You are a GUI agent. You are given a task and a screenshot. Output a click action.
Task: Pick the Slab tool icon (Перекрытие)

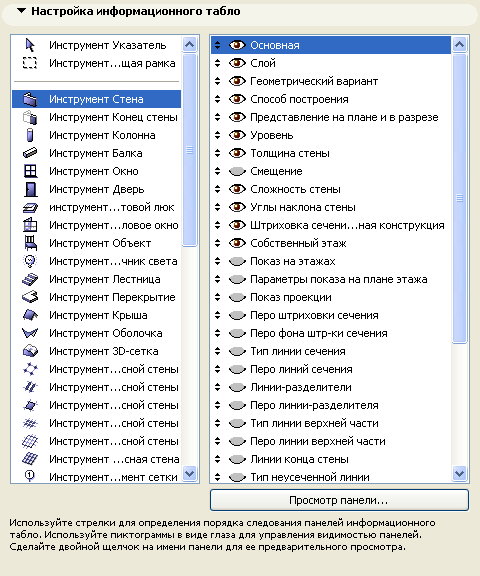click(x=30, y=297)
